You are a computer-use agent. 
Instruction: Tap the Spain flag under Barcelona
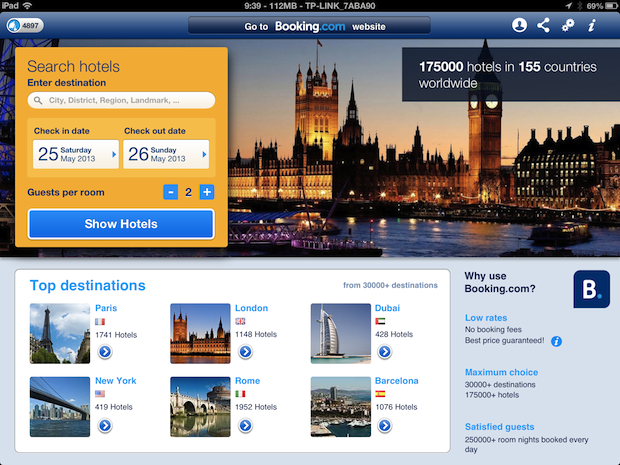(x=380, y=394)
